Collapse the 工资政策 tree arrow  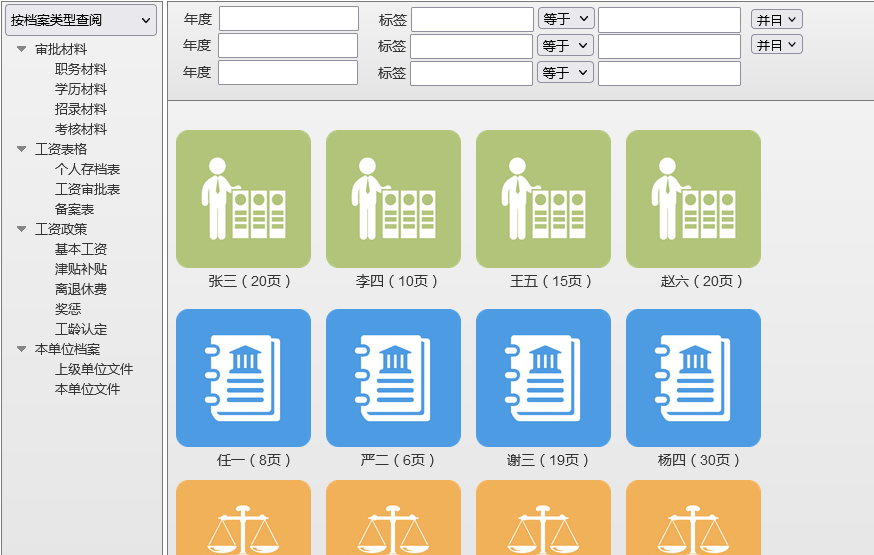pos(21,229)
